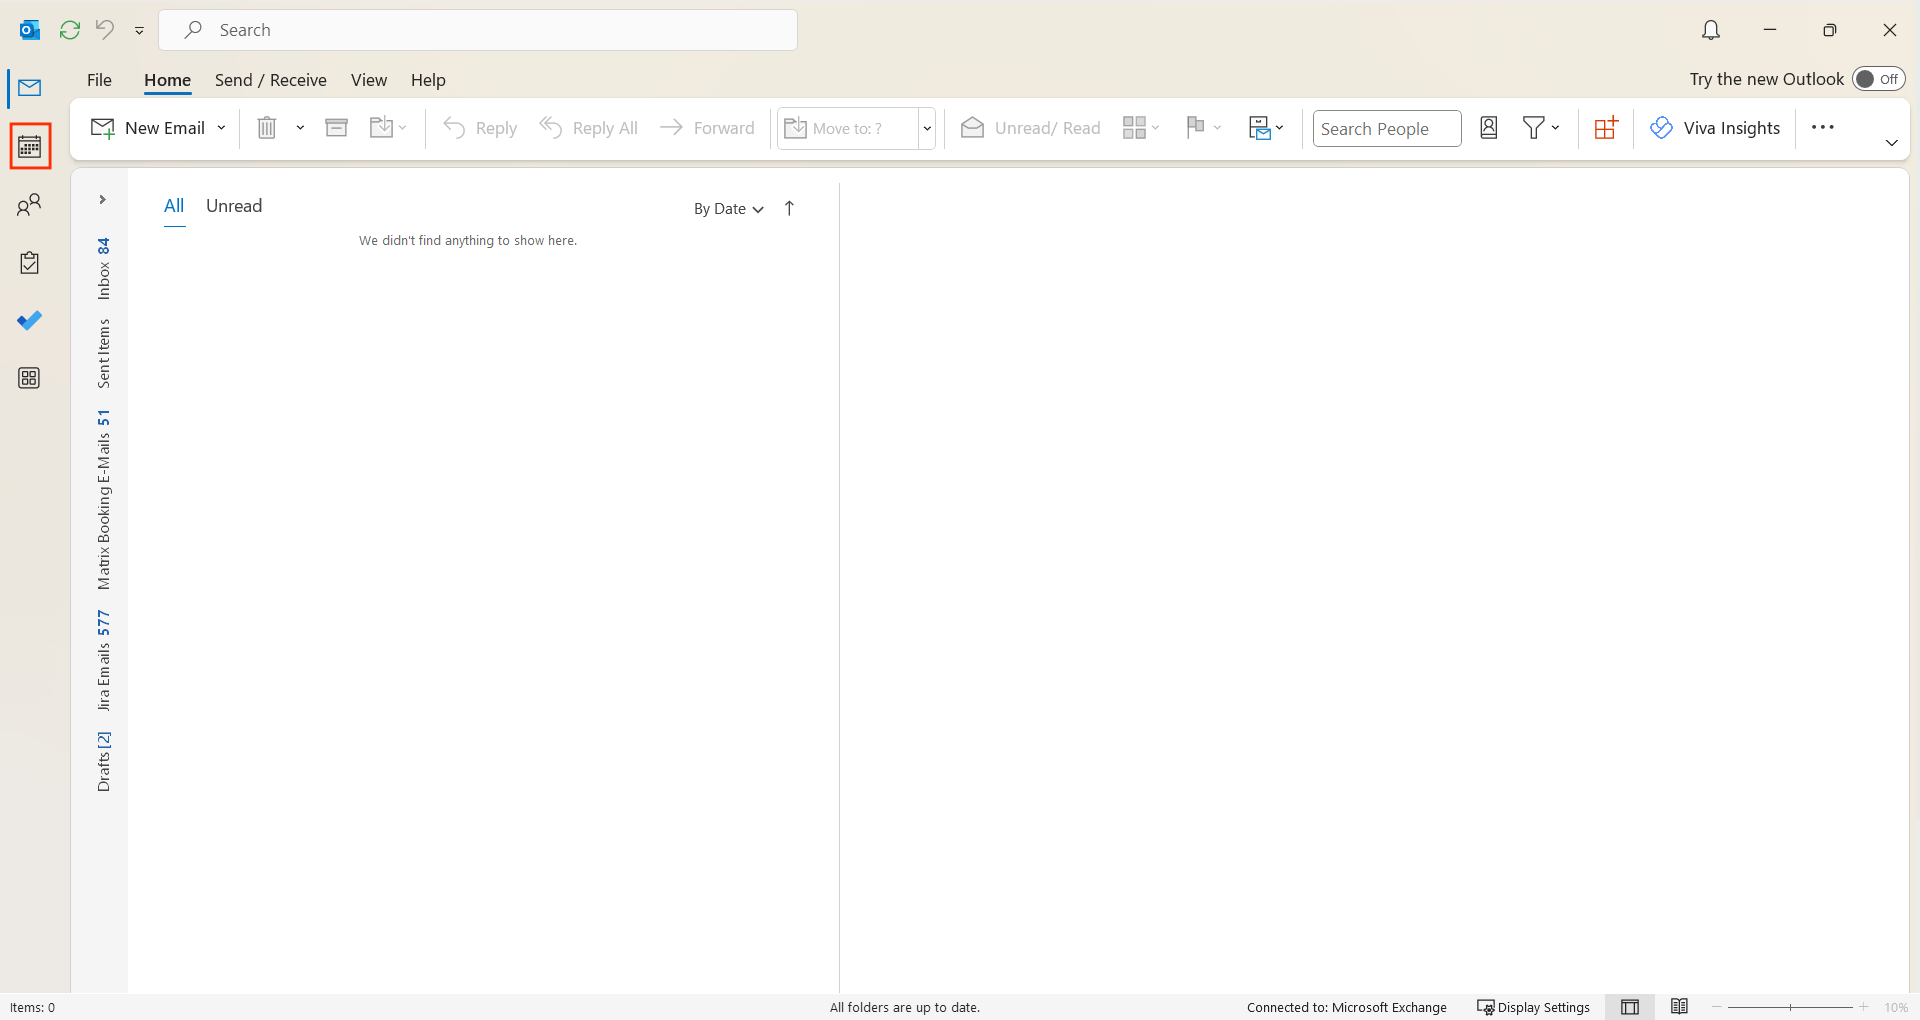
Task: Open the People contacts icon
Action: click(x=30, y=205)
